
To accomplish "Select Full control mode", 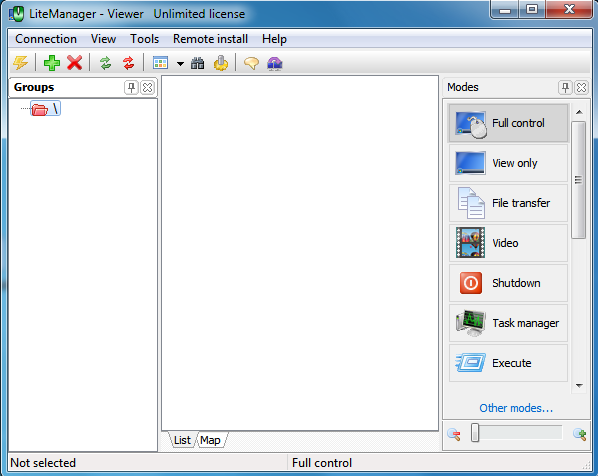I will pyautogui.click(x=508, y=123).
